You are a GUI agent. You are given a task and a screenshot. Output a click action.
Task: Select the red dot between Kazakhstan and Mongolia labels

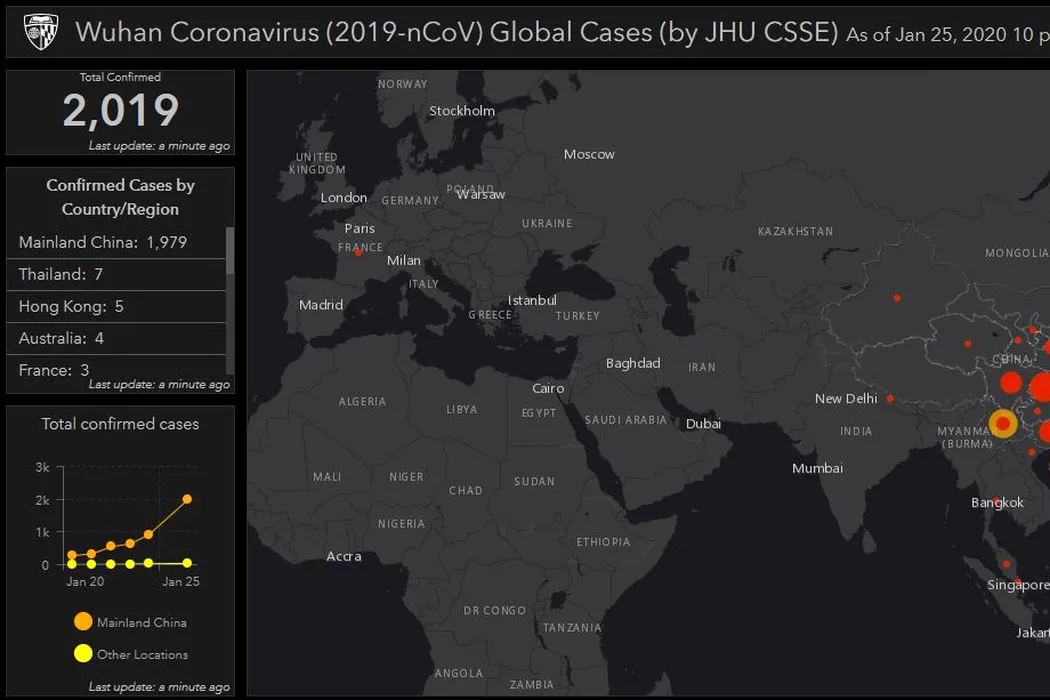pos(897,298)
